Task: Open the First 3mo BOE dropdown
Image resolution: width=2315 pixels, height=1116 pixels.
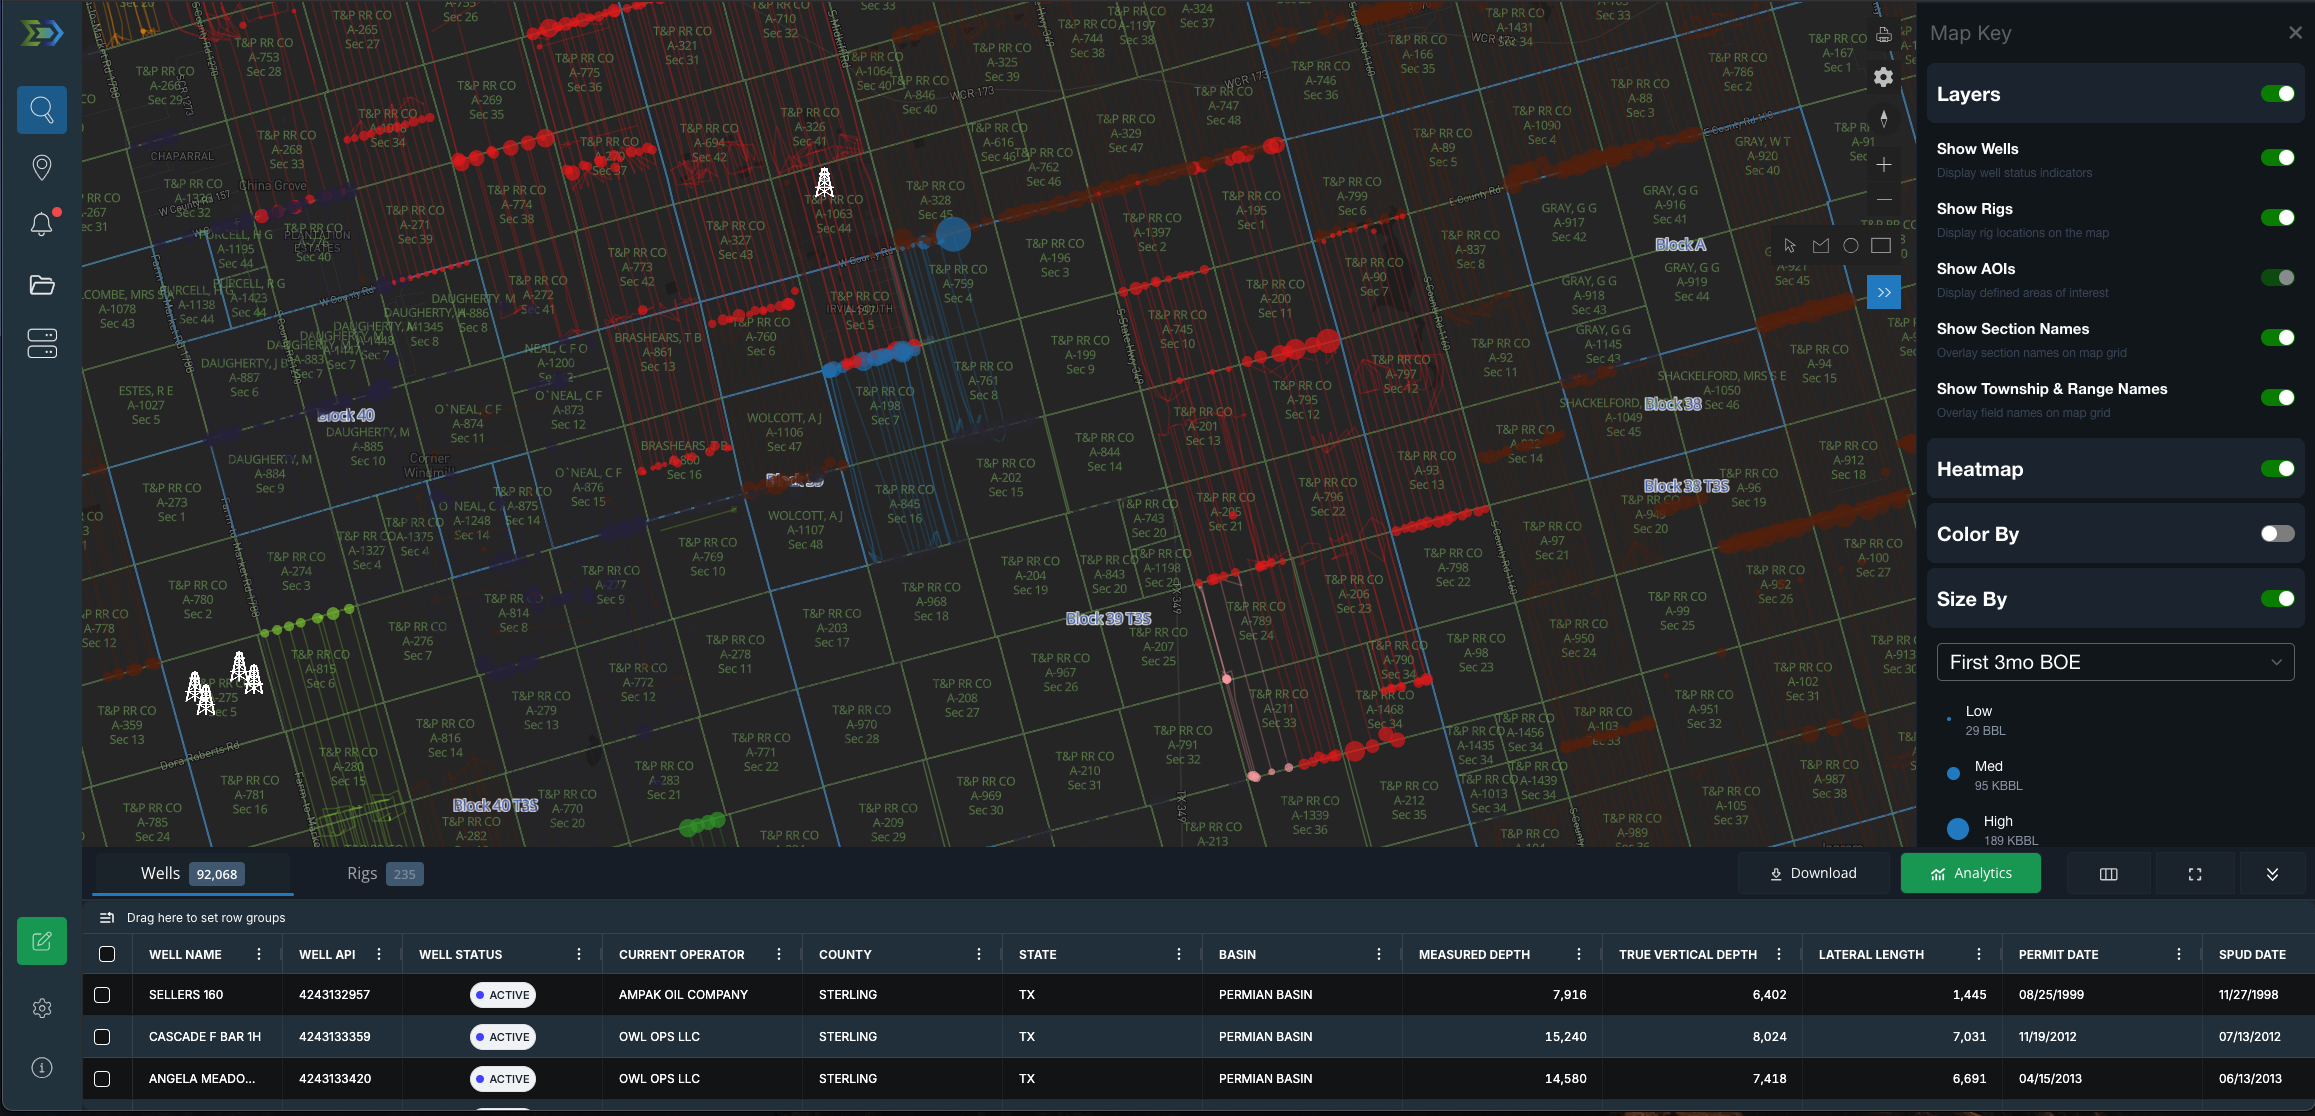Action: pos(2115,662)
